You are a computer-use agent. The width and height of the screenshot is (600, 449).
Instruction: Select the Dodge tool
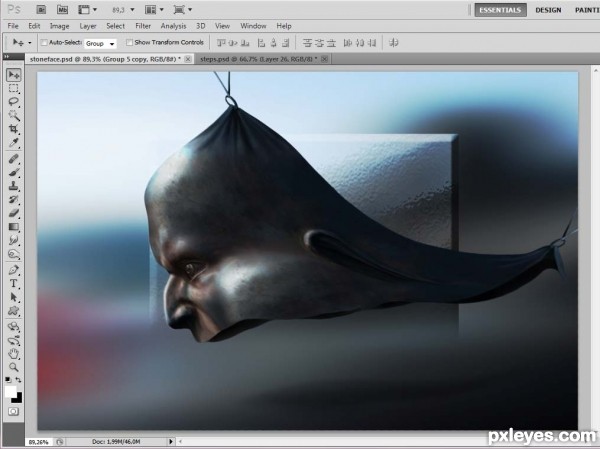[14, 254]
